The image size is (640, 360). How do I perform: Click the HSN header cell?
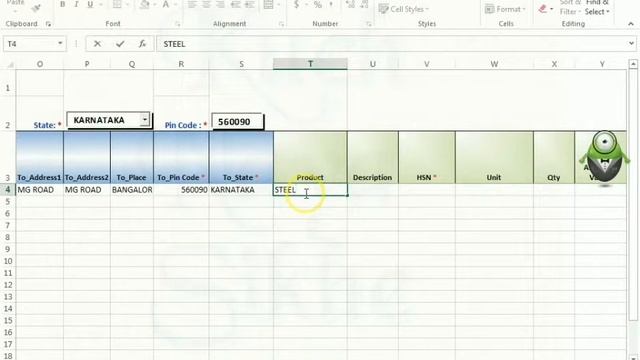427,158
